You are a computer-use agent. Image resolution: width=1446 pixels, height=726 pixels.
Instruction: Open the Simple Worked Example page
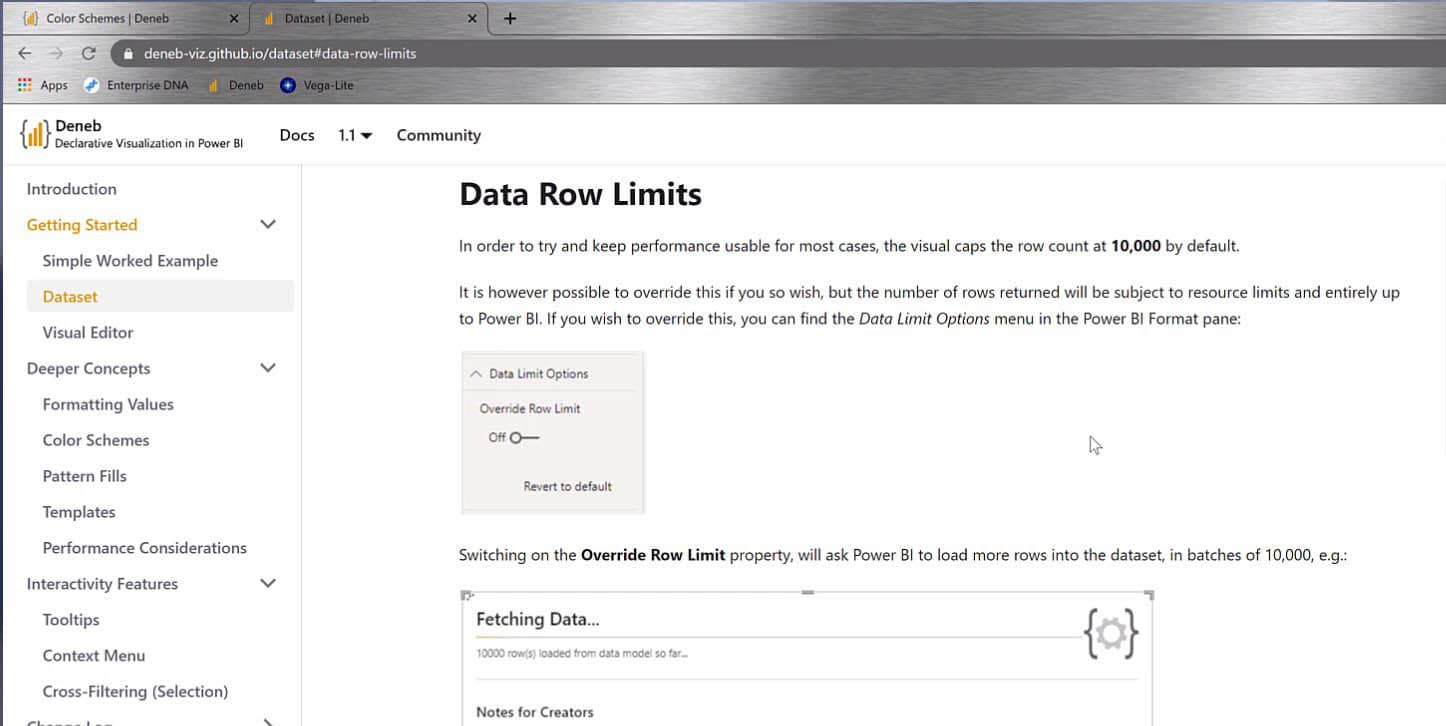130,261
